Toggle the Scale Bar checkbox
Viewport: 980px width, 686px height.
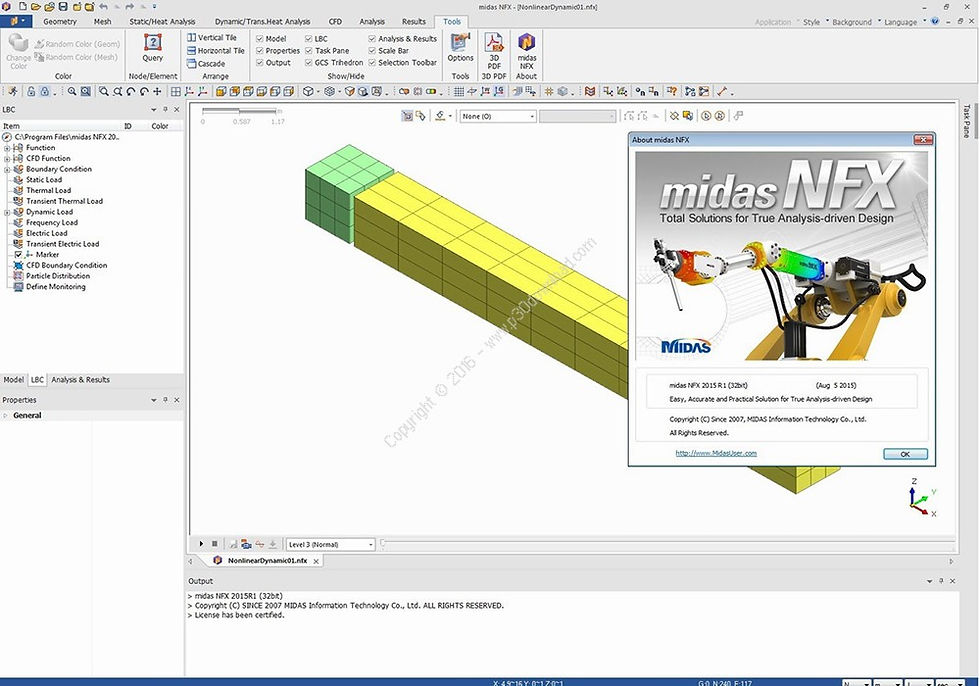[372, 51]
